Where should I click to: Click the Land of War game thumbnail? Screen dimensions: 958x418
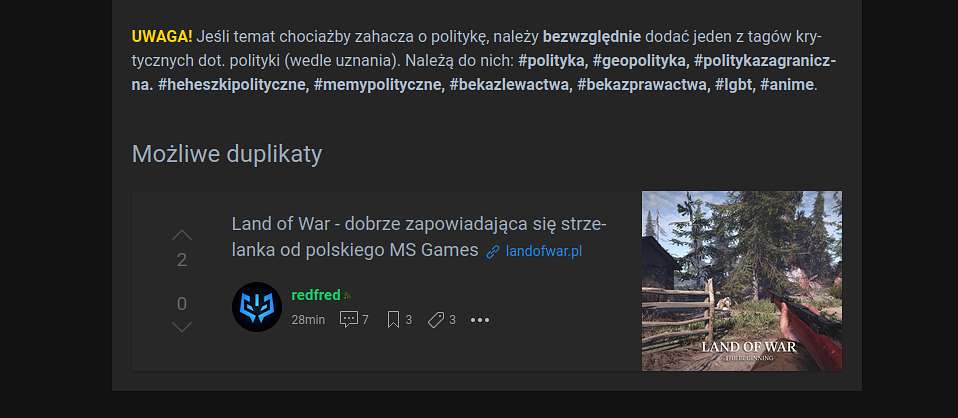coord(742,281)
